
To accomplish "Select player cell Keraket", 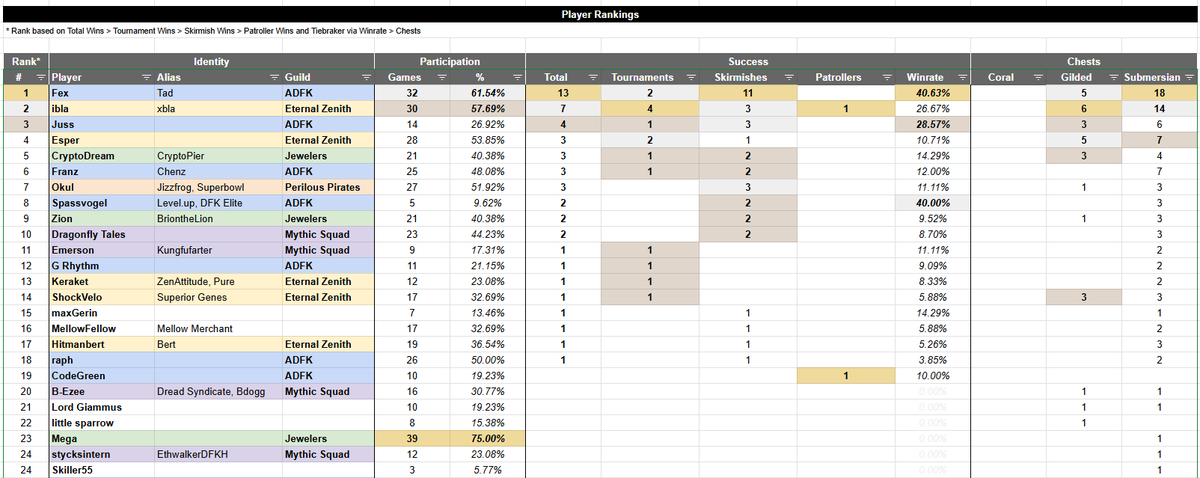I will (x=101, y=281).
